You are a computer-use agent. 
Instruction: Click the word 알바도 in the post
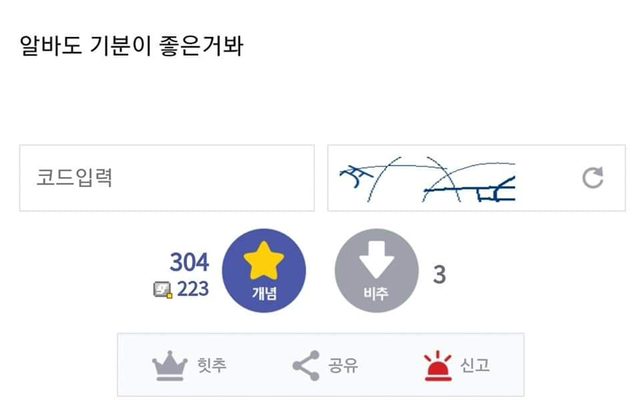coord(51,45)
